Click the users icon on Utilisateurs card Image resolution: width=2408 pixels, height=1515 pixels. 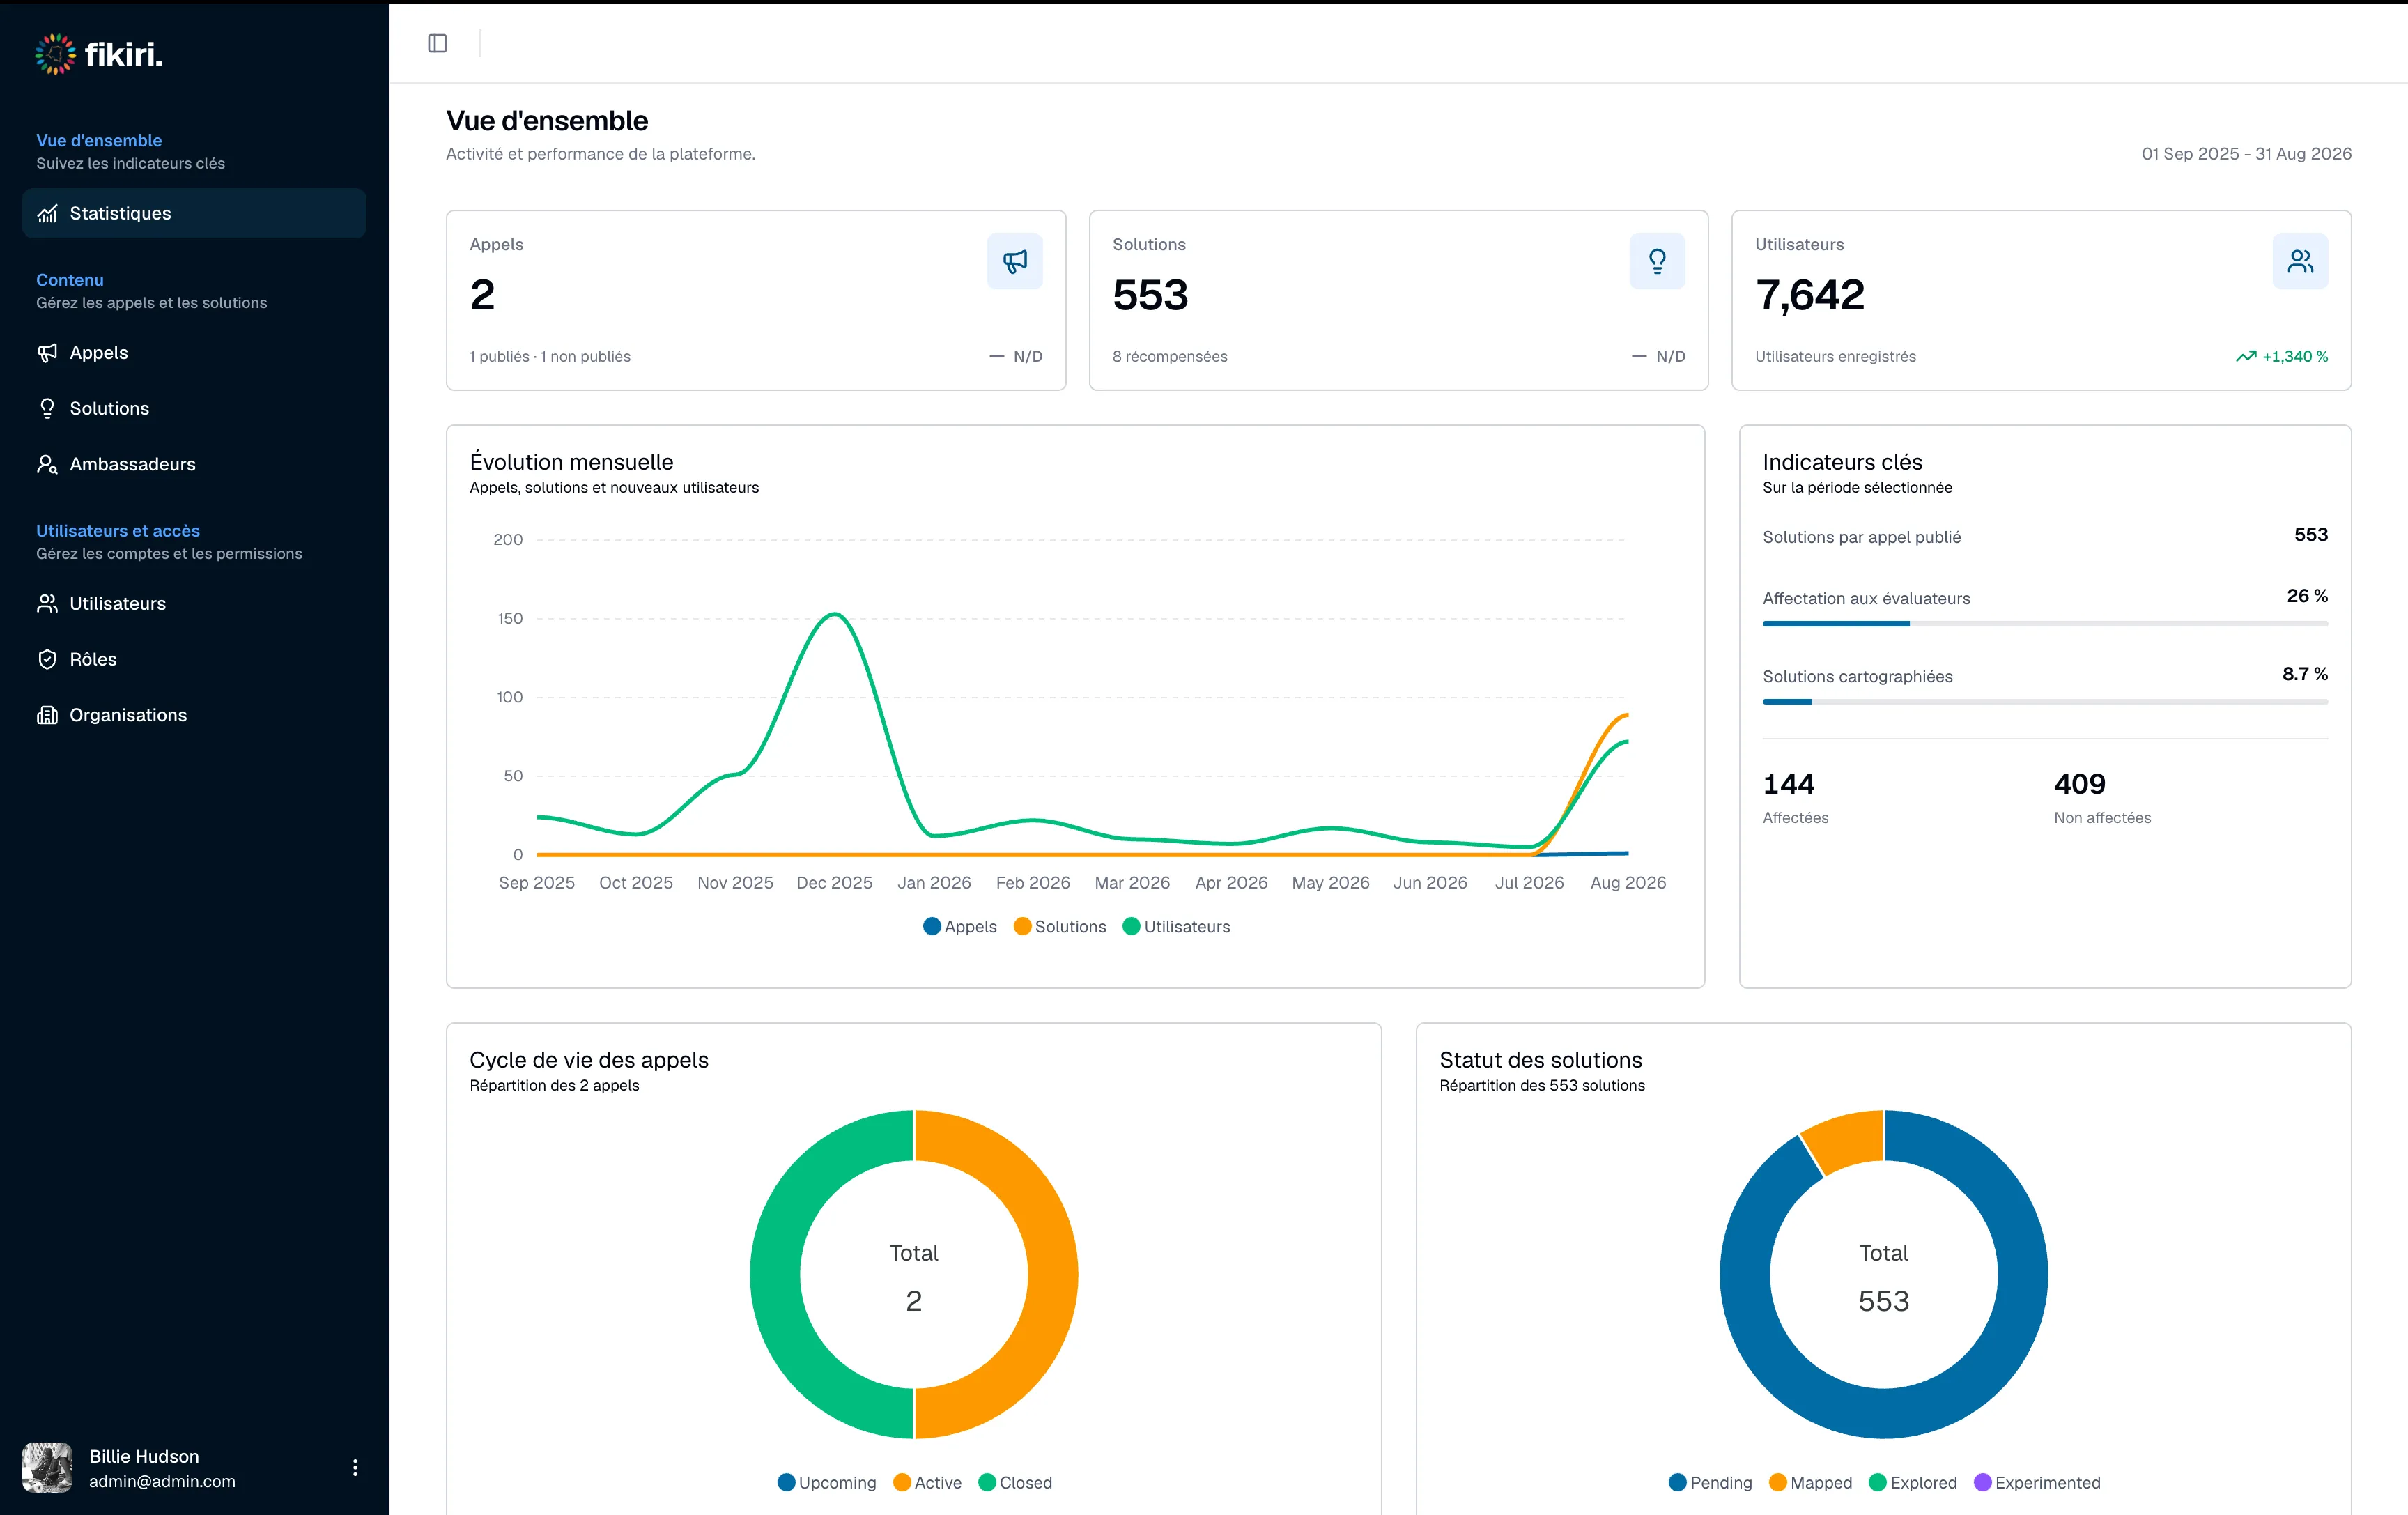click(2300, 261)
